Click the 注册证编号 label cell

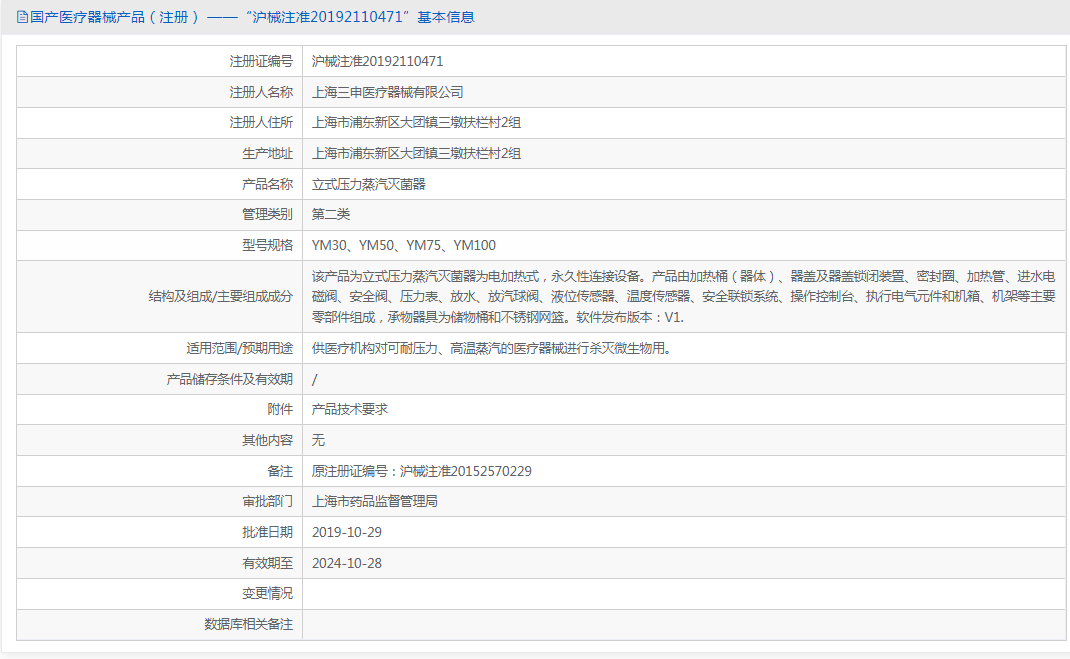[x=261, y=61]
